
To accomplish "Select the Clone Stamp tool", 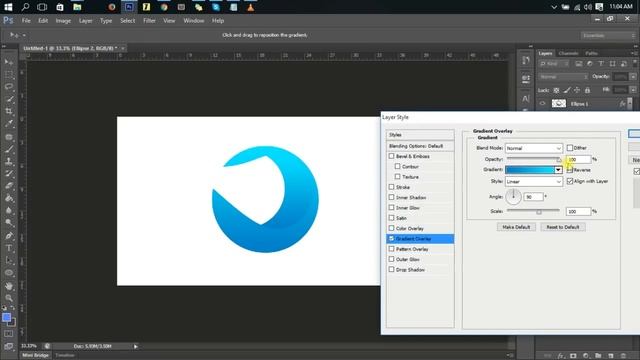I will coord(9,161).
